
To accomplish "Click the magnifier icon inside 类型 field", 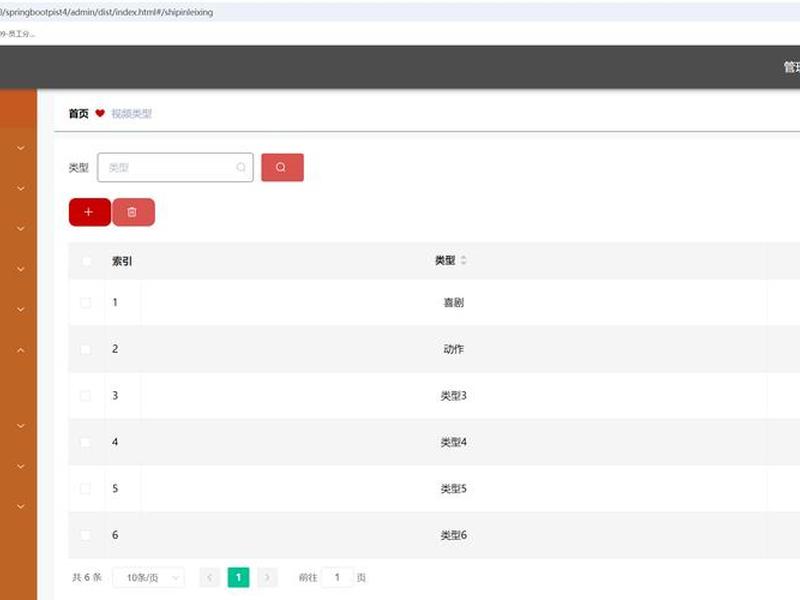I will pos(241,167).
